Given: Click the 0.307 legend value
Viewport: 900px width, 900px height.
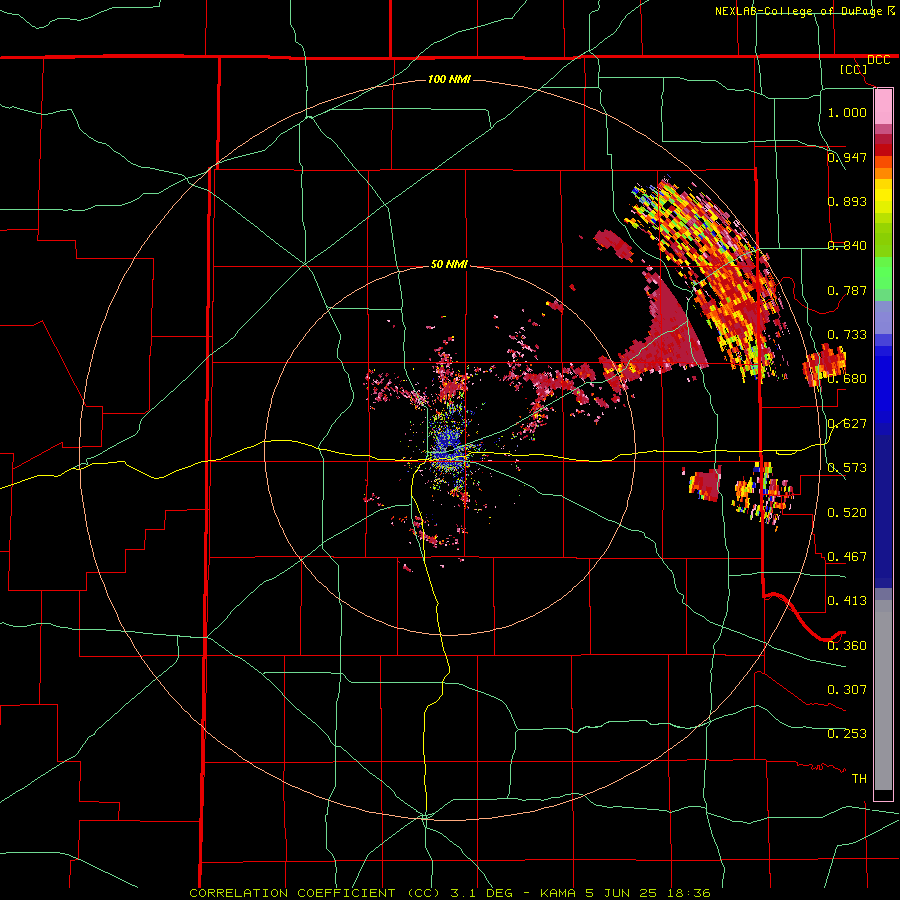Looking at the screenshot, I should (847, 690).
